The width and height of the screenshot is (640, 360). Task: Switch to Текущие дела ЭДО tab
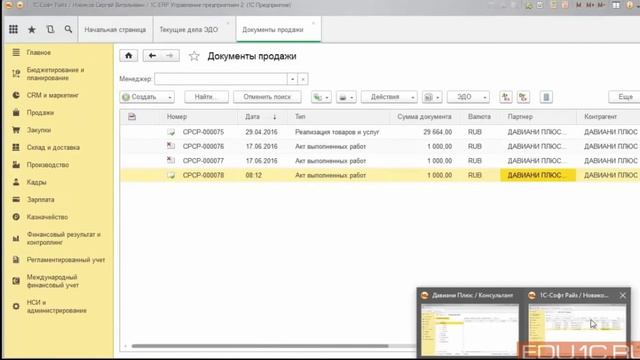click(189, 29)
